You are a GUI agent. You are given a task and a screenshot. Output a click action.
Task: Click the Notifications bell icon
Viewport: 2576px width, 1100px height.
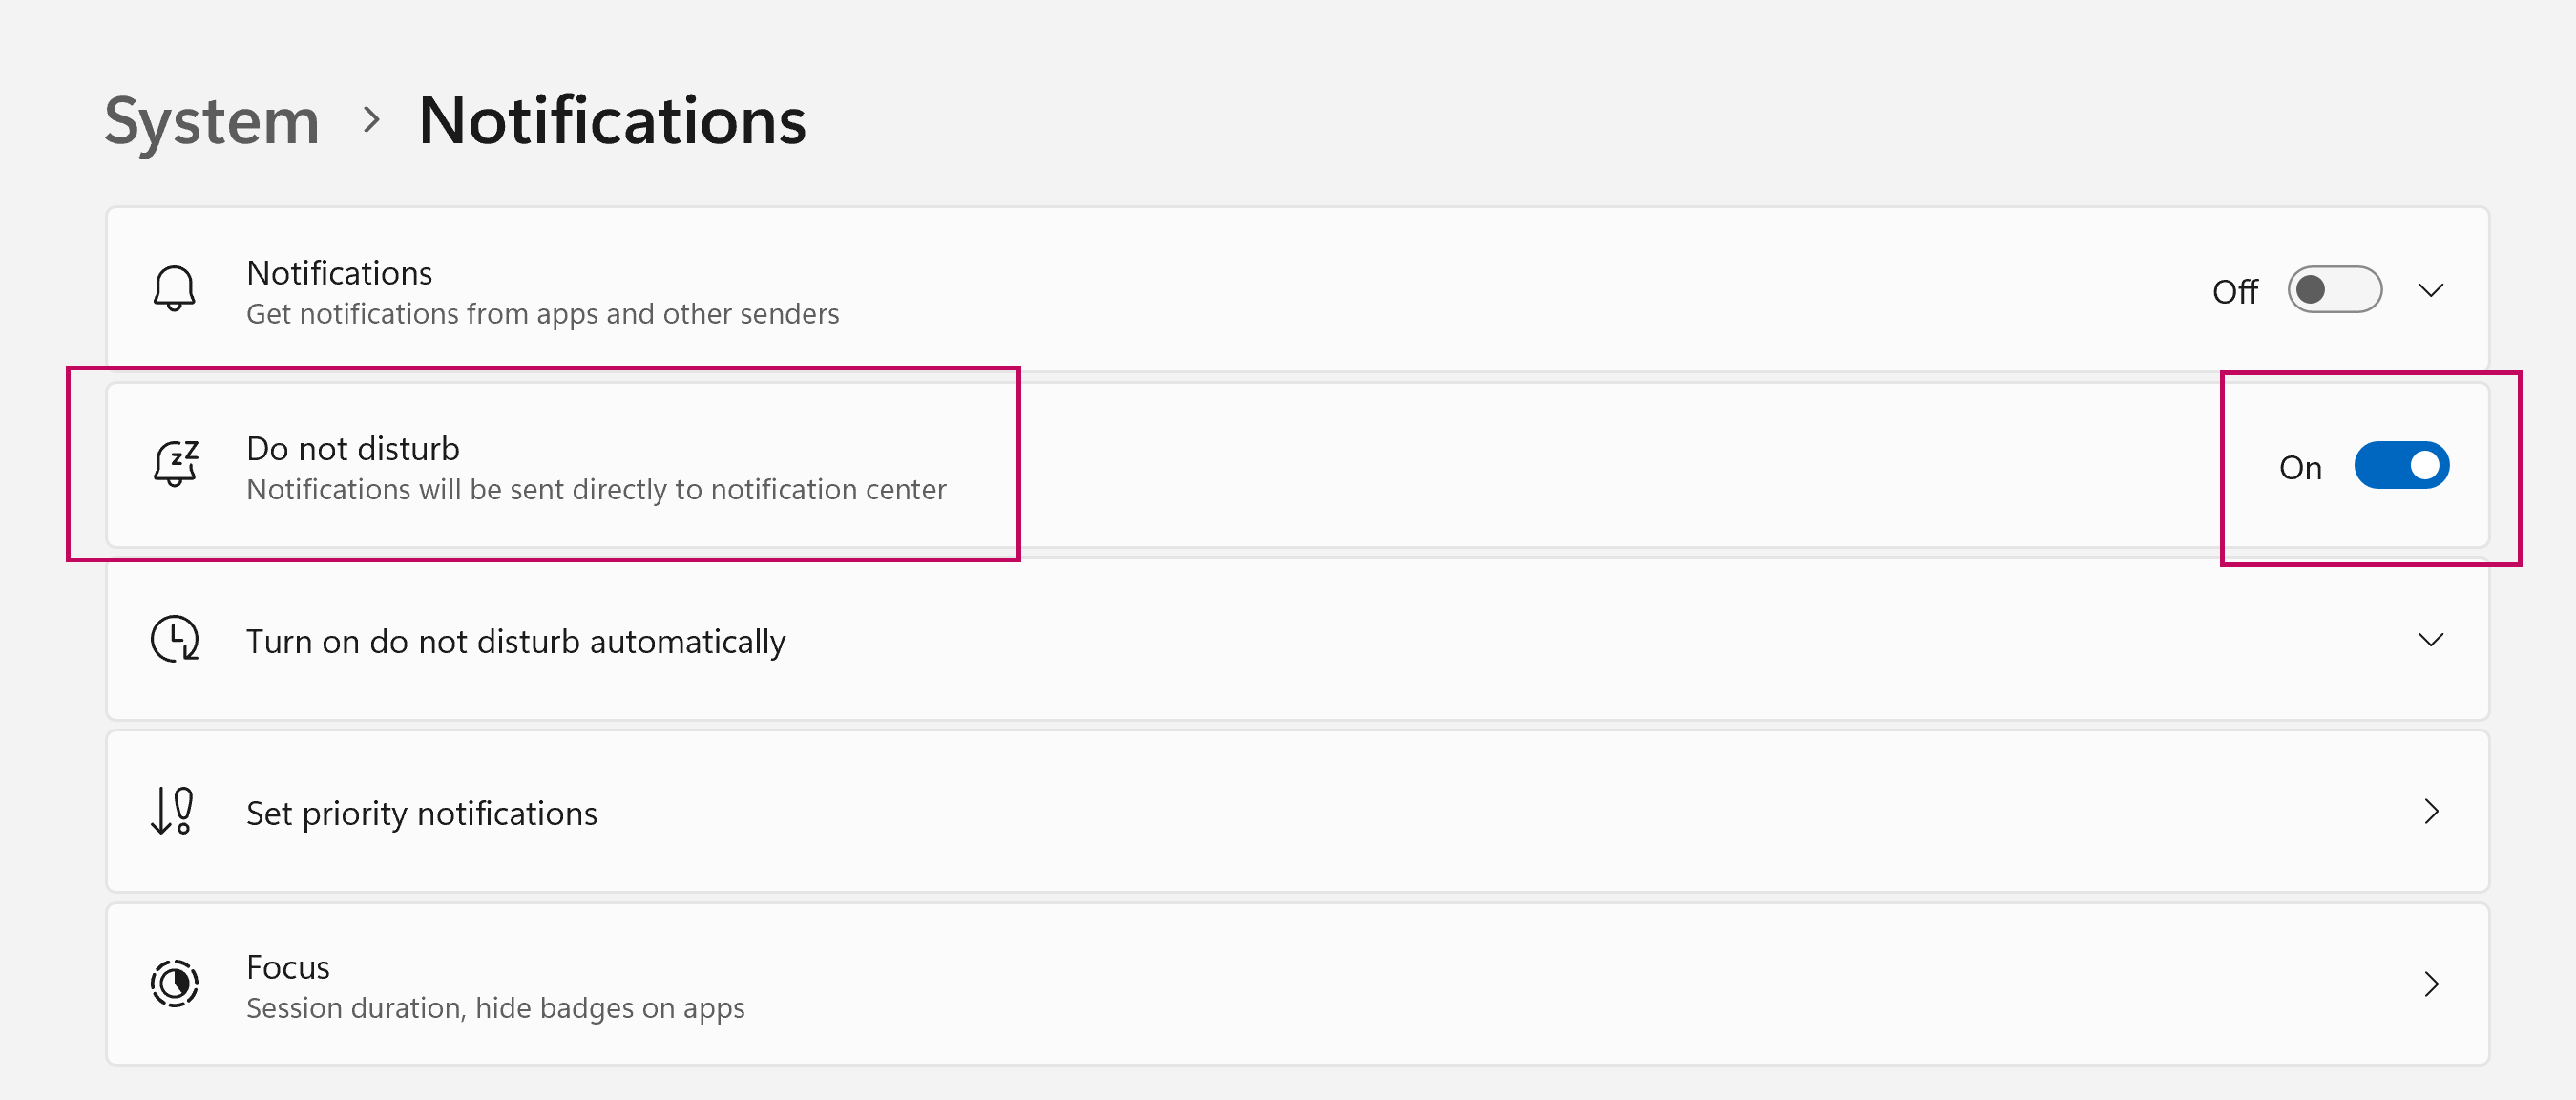pyautogui.click(x=174, y=289)
